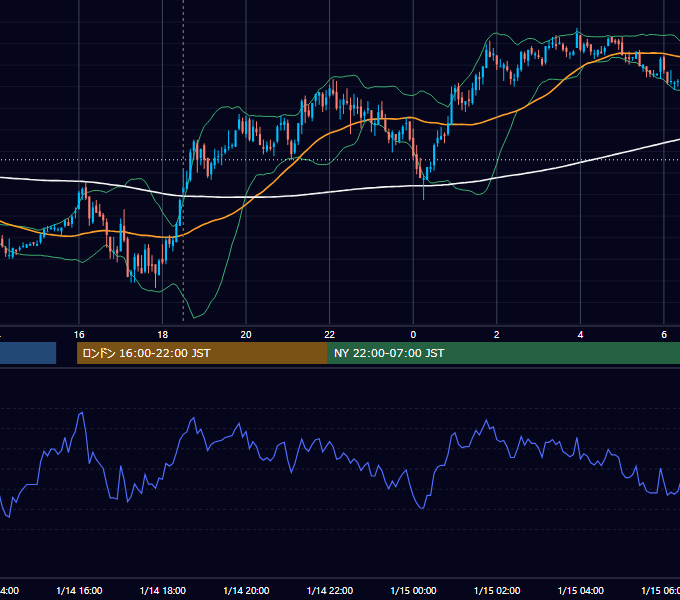
Task: Click the 1/14 18:00 date label
Action: pyautogui.click(x=163, y=591)
